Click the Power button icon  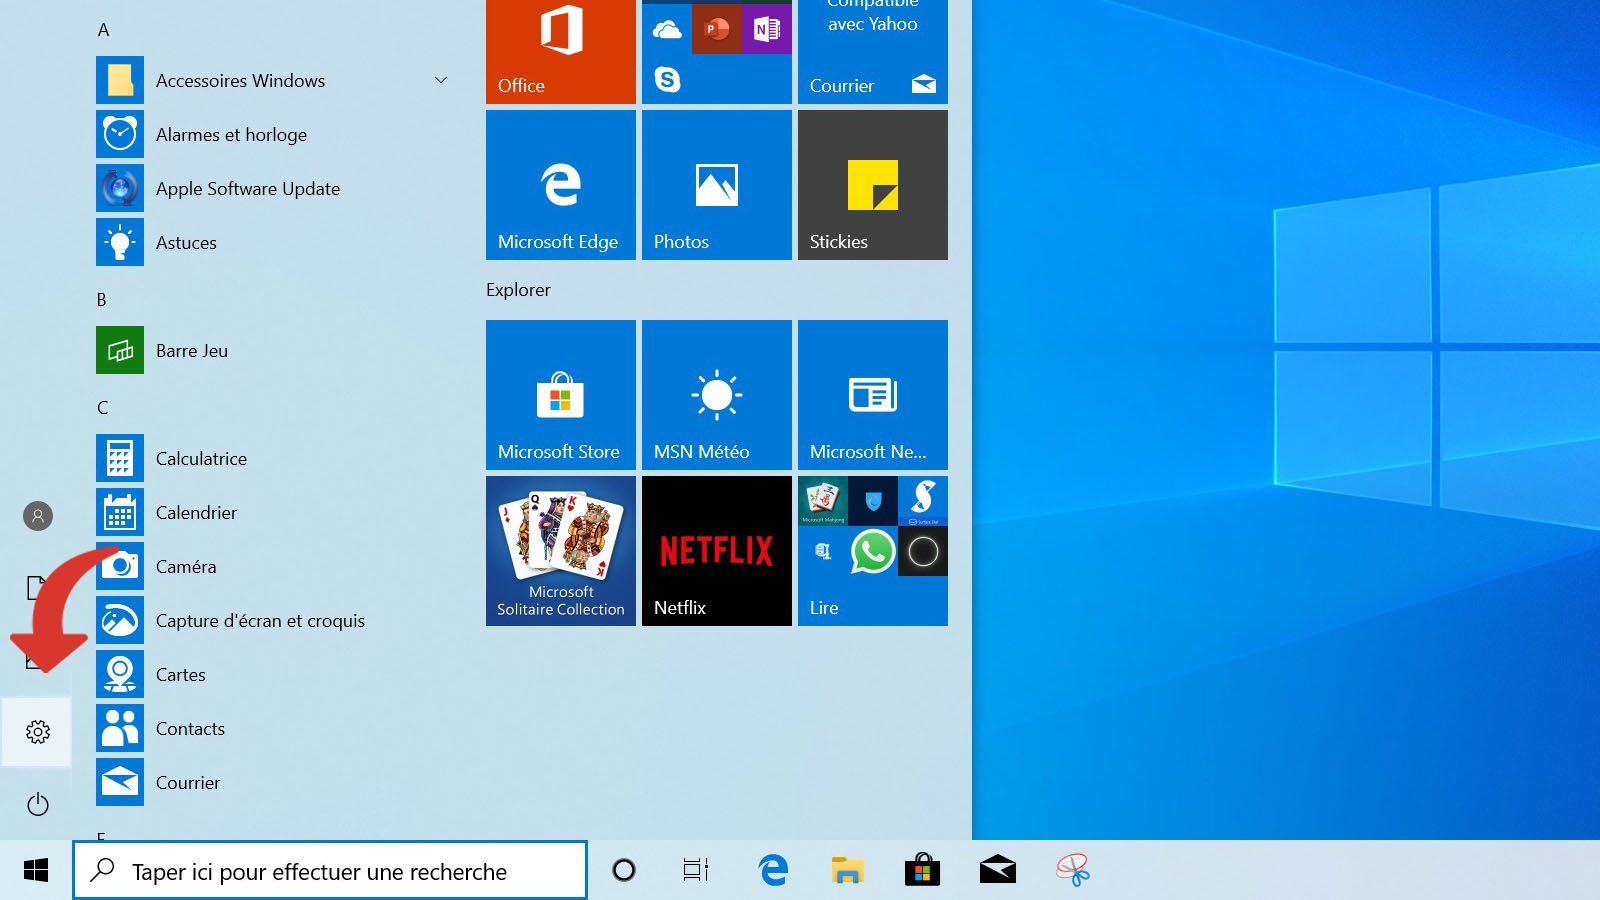pos(38,804)
